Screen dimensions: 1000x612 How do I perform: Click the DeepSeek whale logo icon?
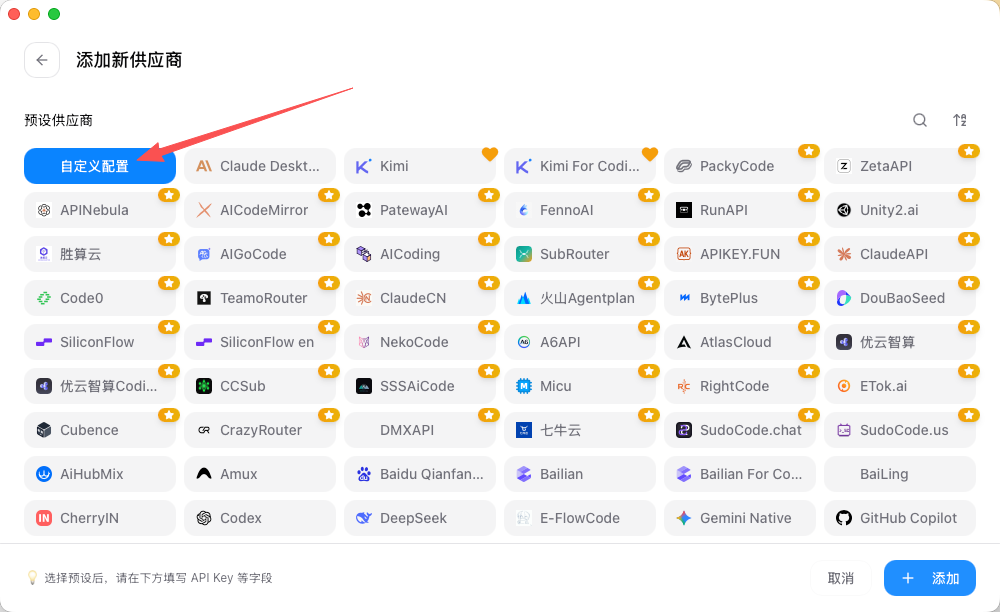[x=364, y=518]
